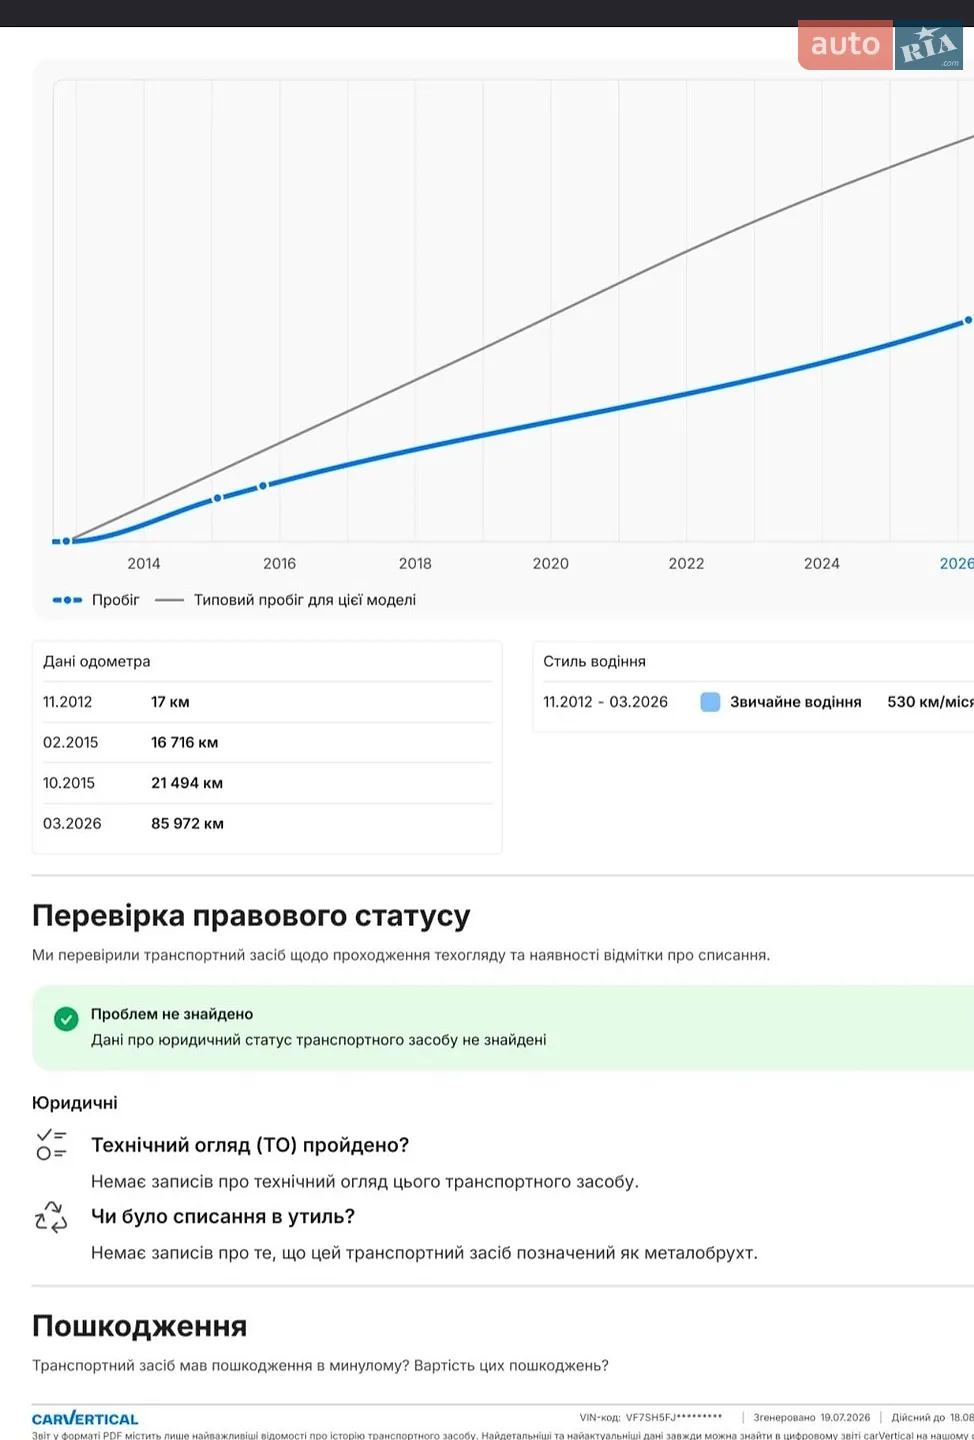974x1440 pixels.
Task: Click the blue driving style color swatch
Action: coord(710,702)
